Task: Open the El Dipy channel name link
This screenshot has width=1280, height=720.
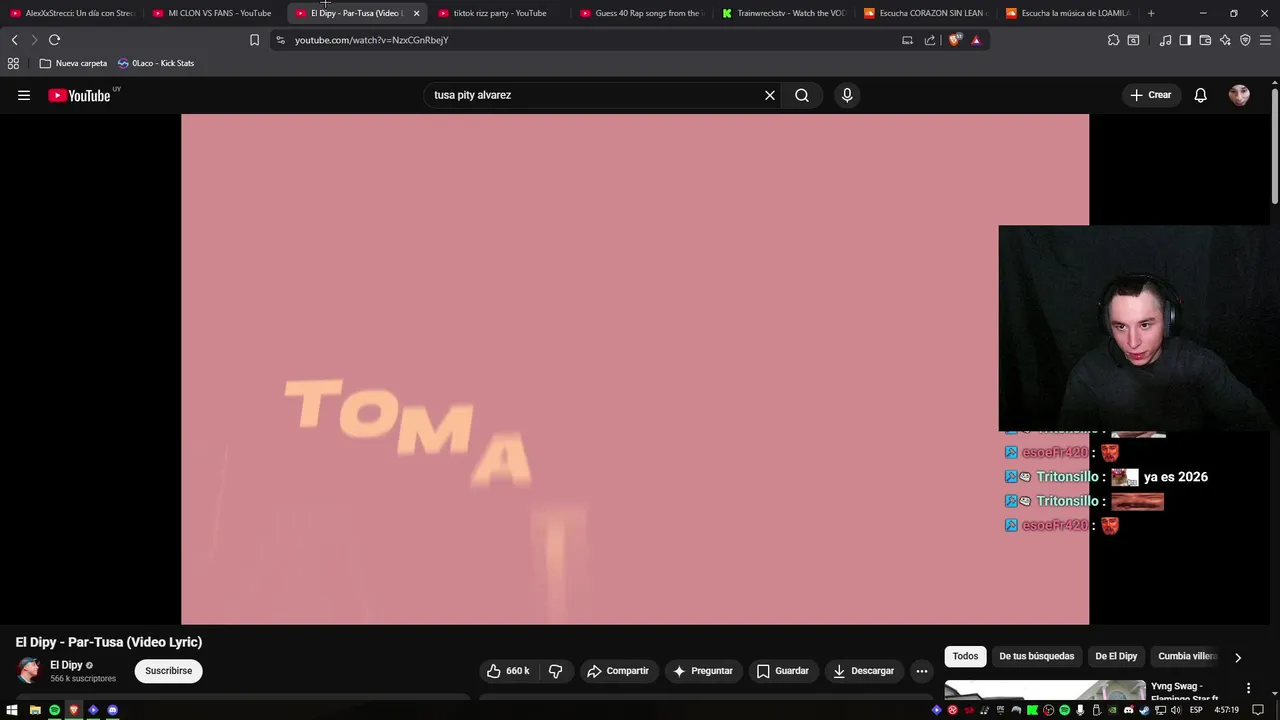Action: (66, 665)
